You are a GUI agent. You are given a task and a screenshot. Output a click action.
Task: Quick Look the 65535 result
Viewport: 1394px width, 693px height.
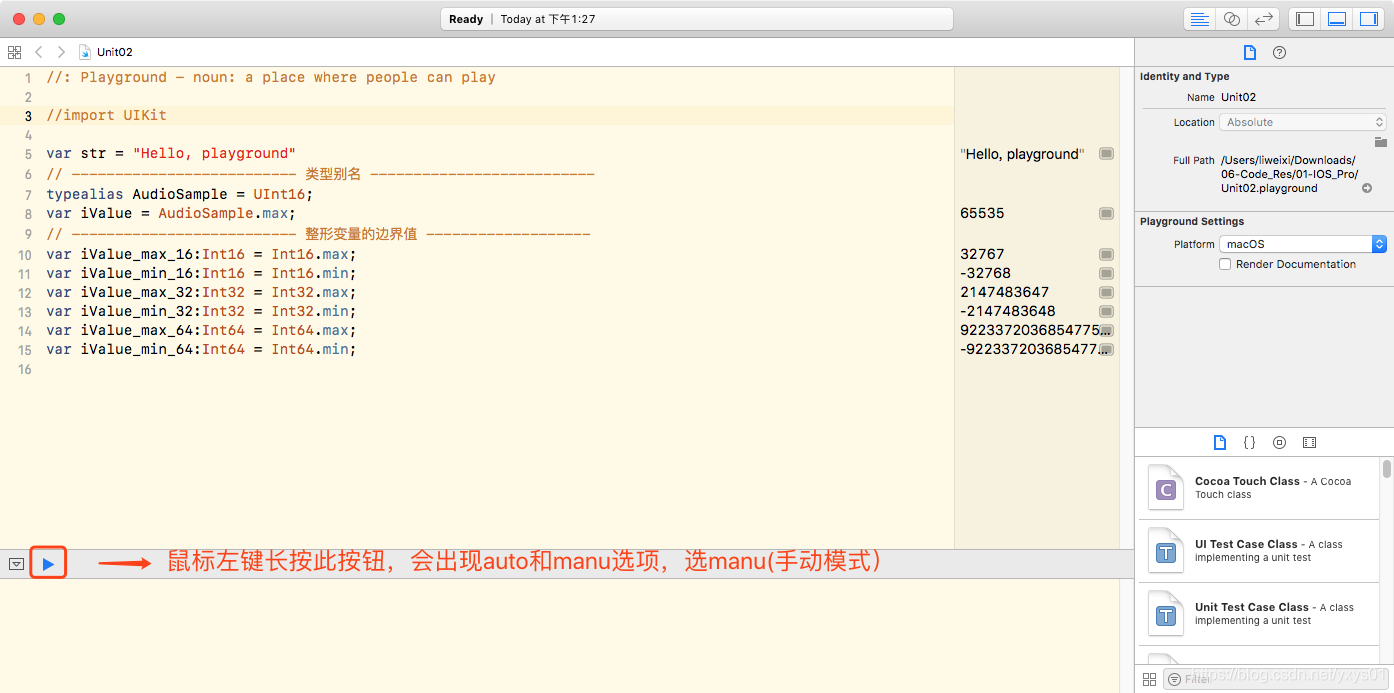click(1106, 213)
